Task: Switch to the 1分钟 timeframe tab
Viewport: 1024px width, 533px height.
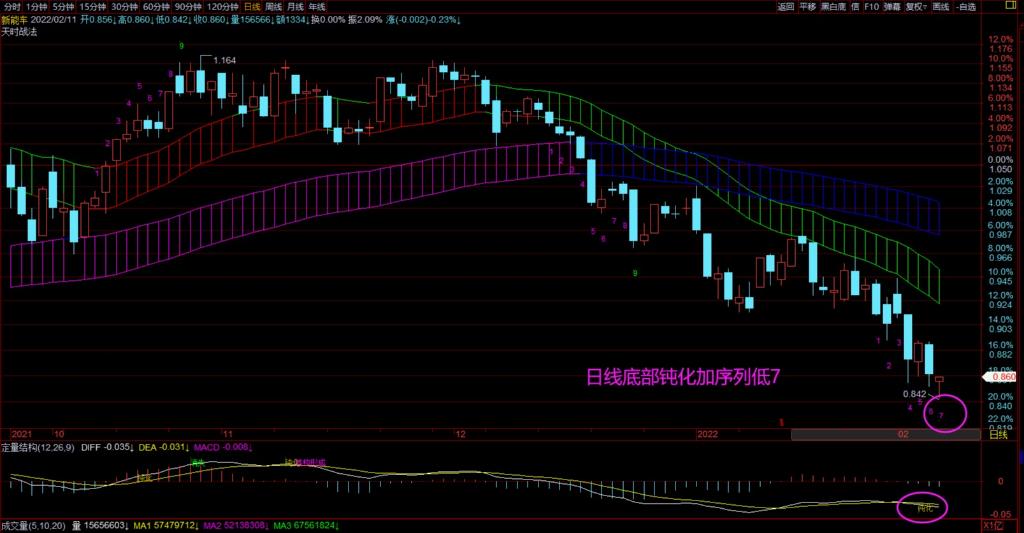Action: [38, 7]
